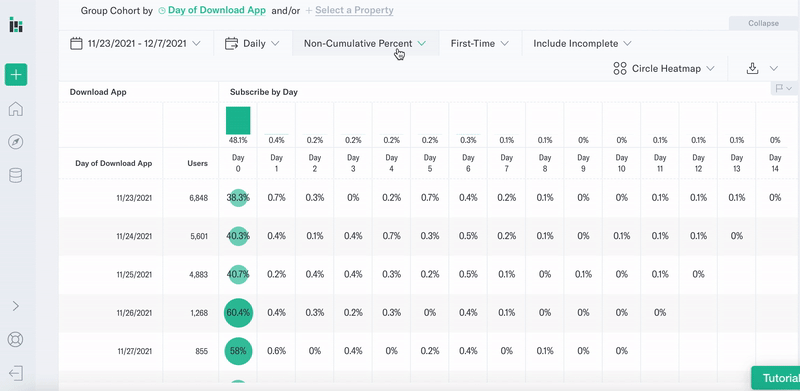Open the compass Explore icon
Screen dimensions: 800x391
point(16,142)
